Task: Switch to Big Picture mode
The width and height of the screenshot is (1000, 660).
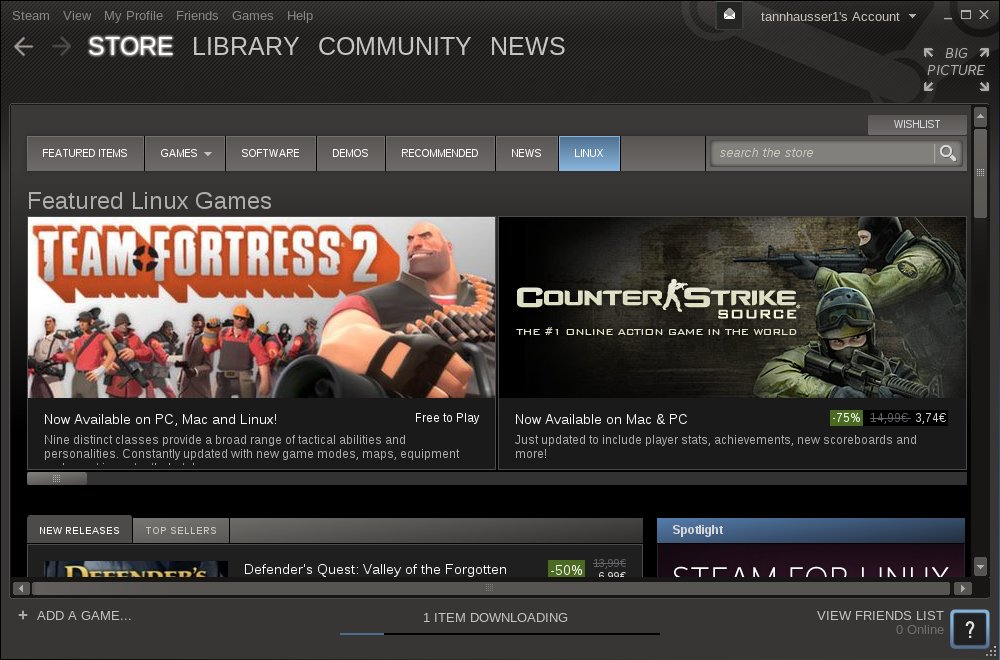Action: click(956, 69)
